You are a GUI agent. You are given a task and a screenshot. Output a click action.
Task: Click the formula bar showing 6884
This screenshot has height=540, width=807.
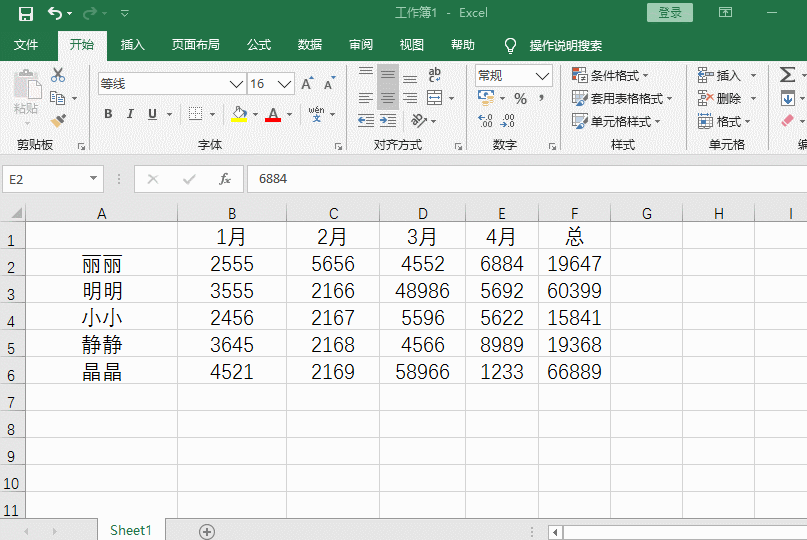pyautogui.click(x=527, y=179)
